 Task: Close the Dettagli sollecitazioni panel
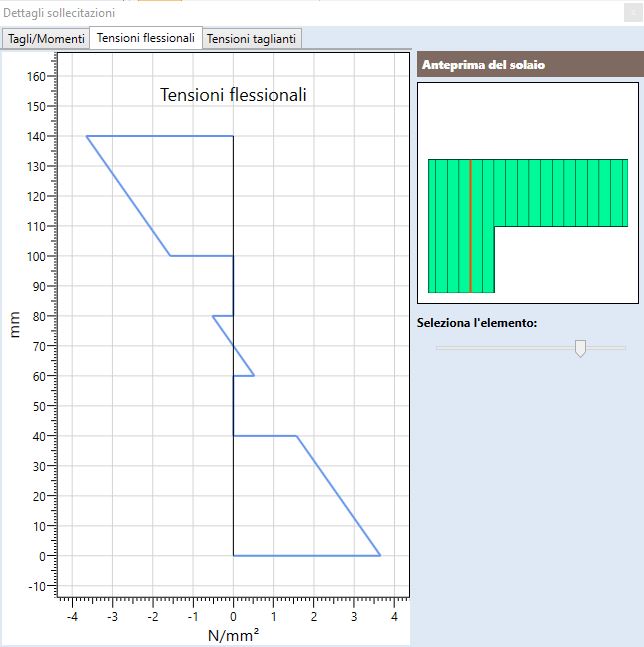(633, 13)
